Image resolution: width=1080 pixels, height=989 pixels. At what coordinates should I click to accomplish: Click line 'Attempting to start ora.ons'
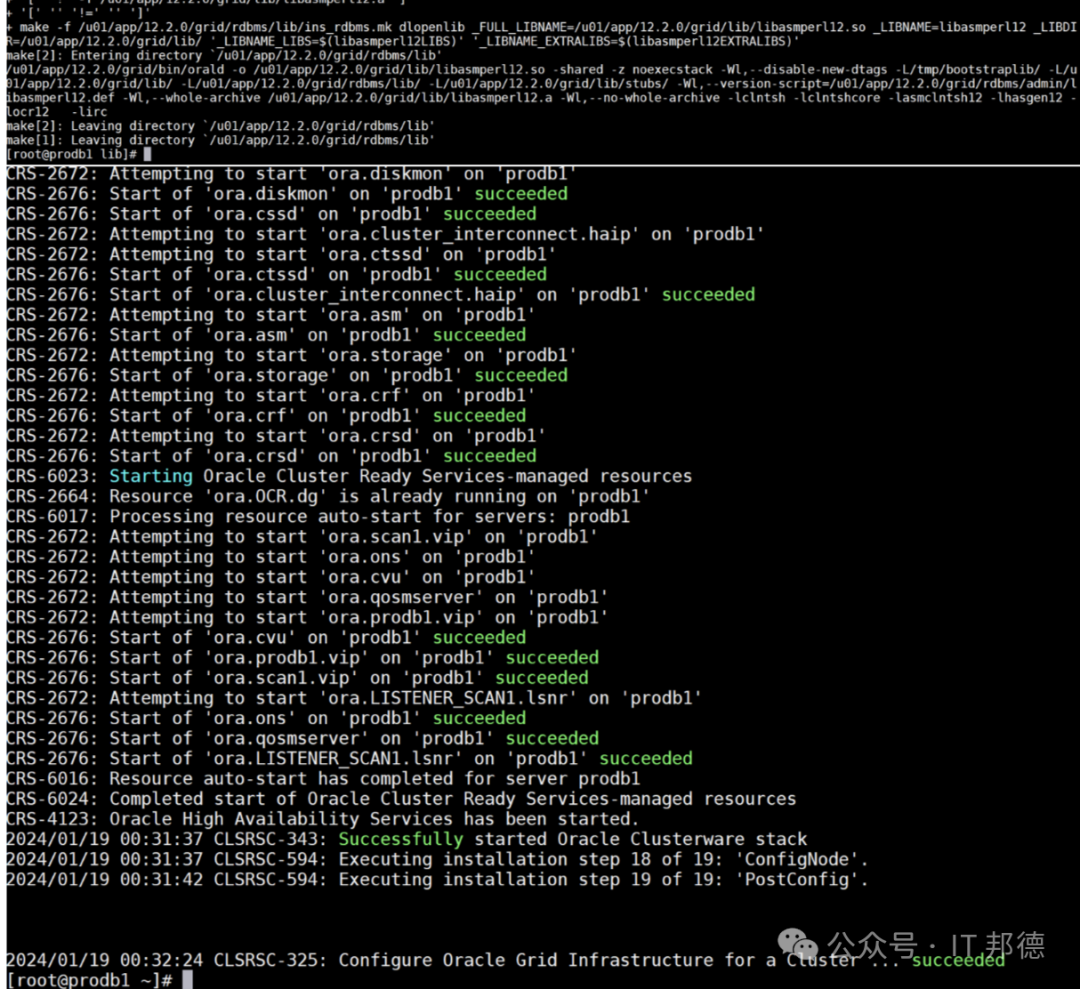tap(271, 557)
